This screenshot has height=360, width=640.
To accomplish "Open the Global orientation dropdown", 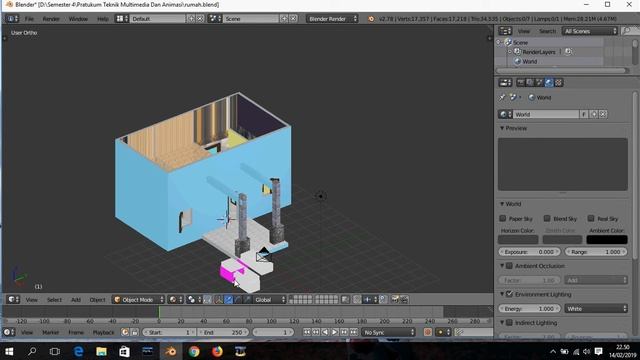I will (x=269, y=300).
